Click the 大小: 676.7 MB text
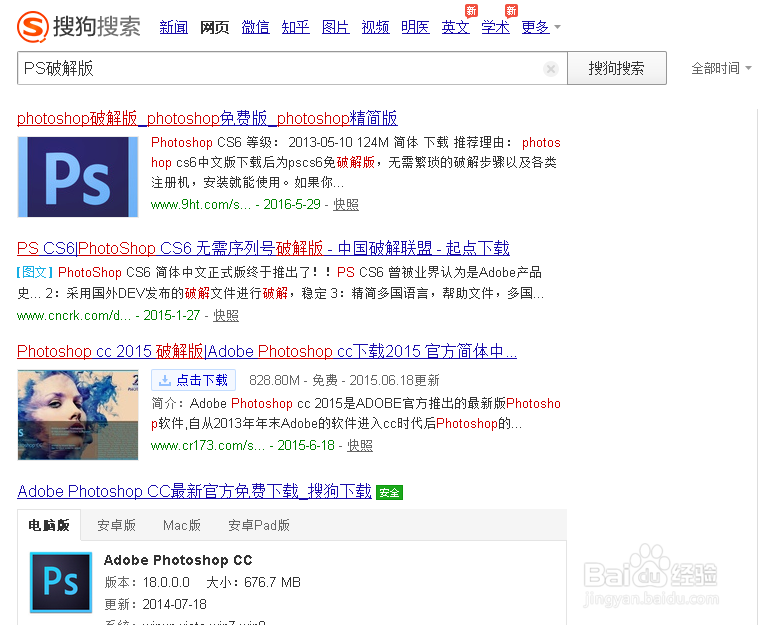 pos(253,582)
